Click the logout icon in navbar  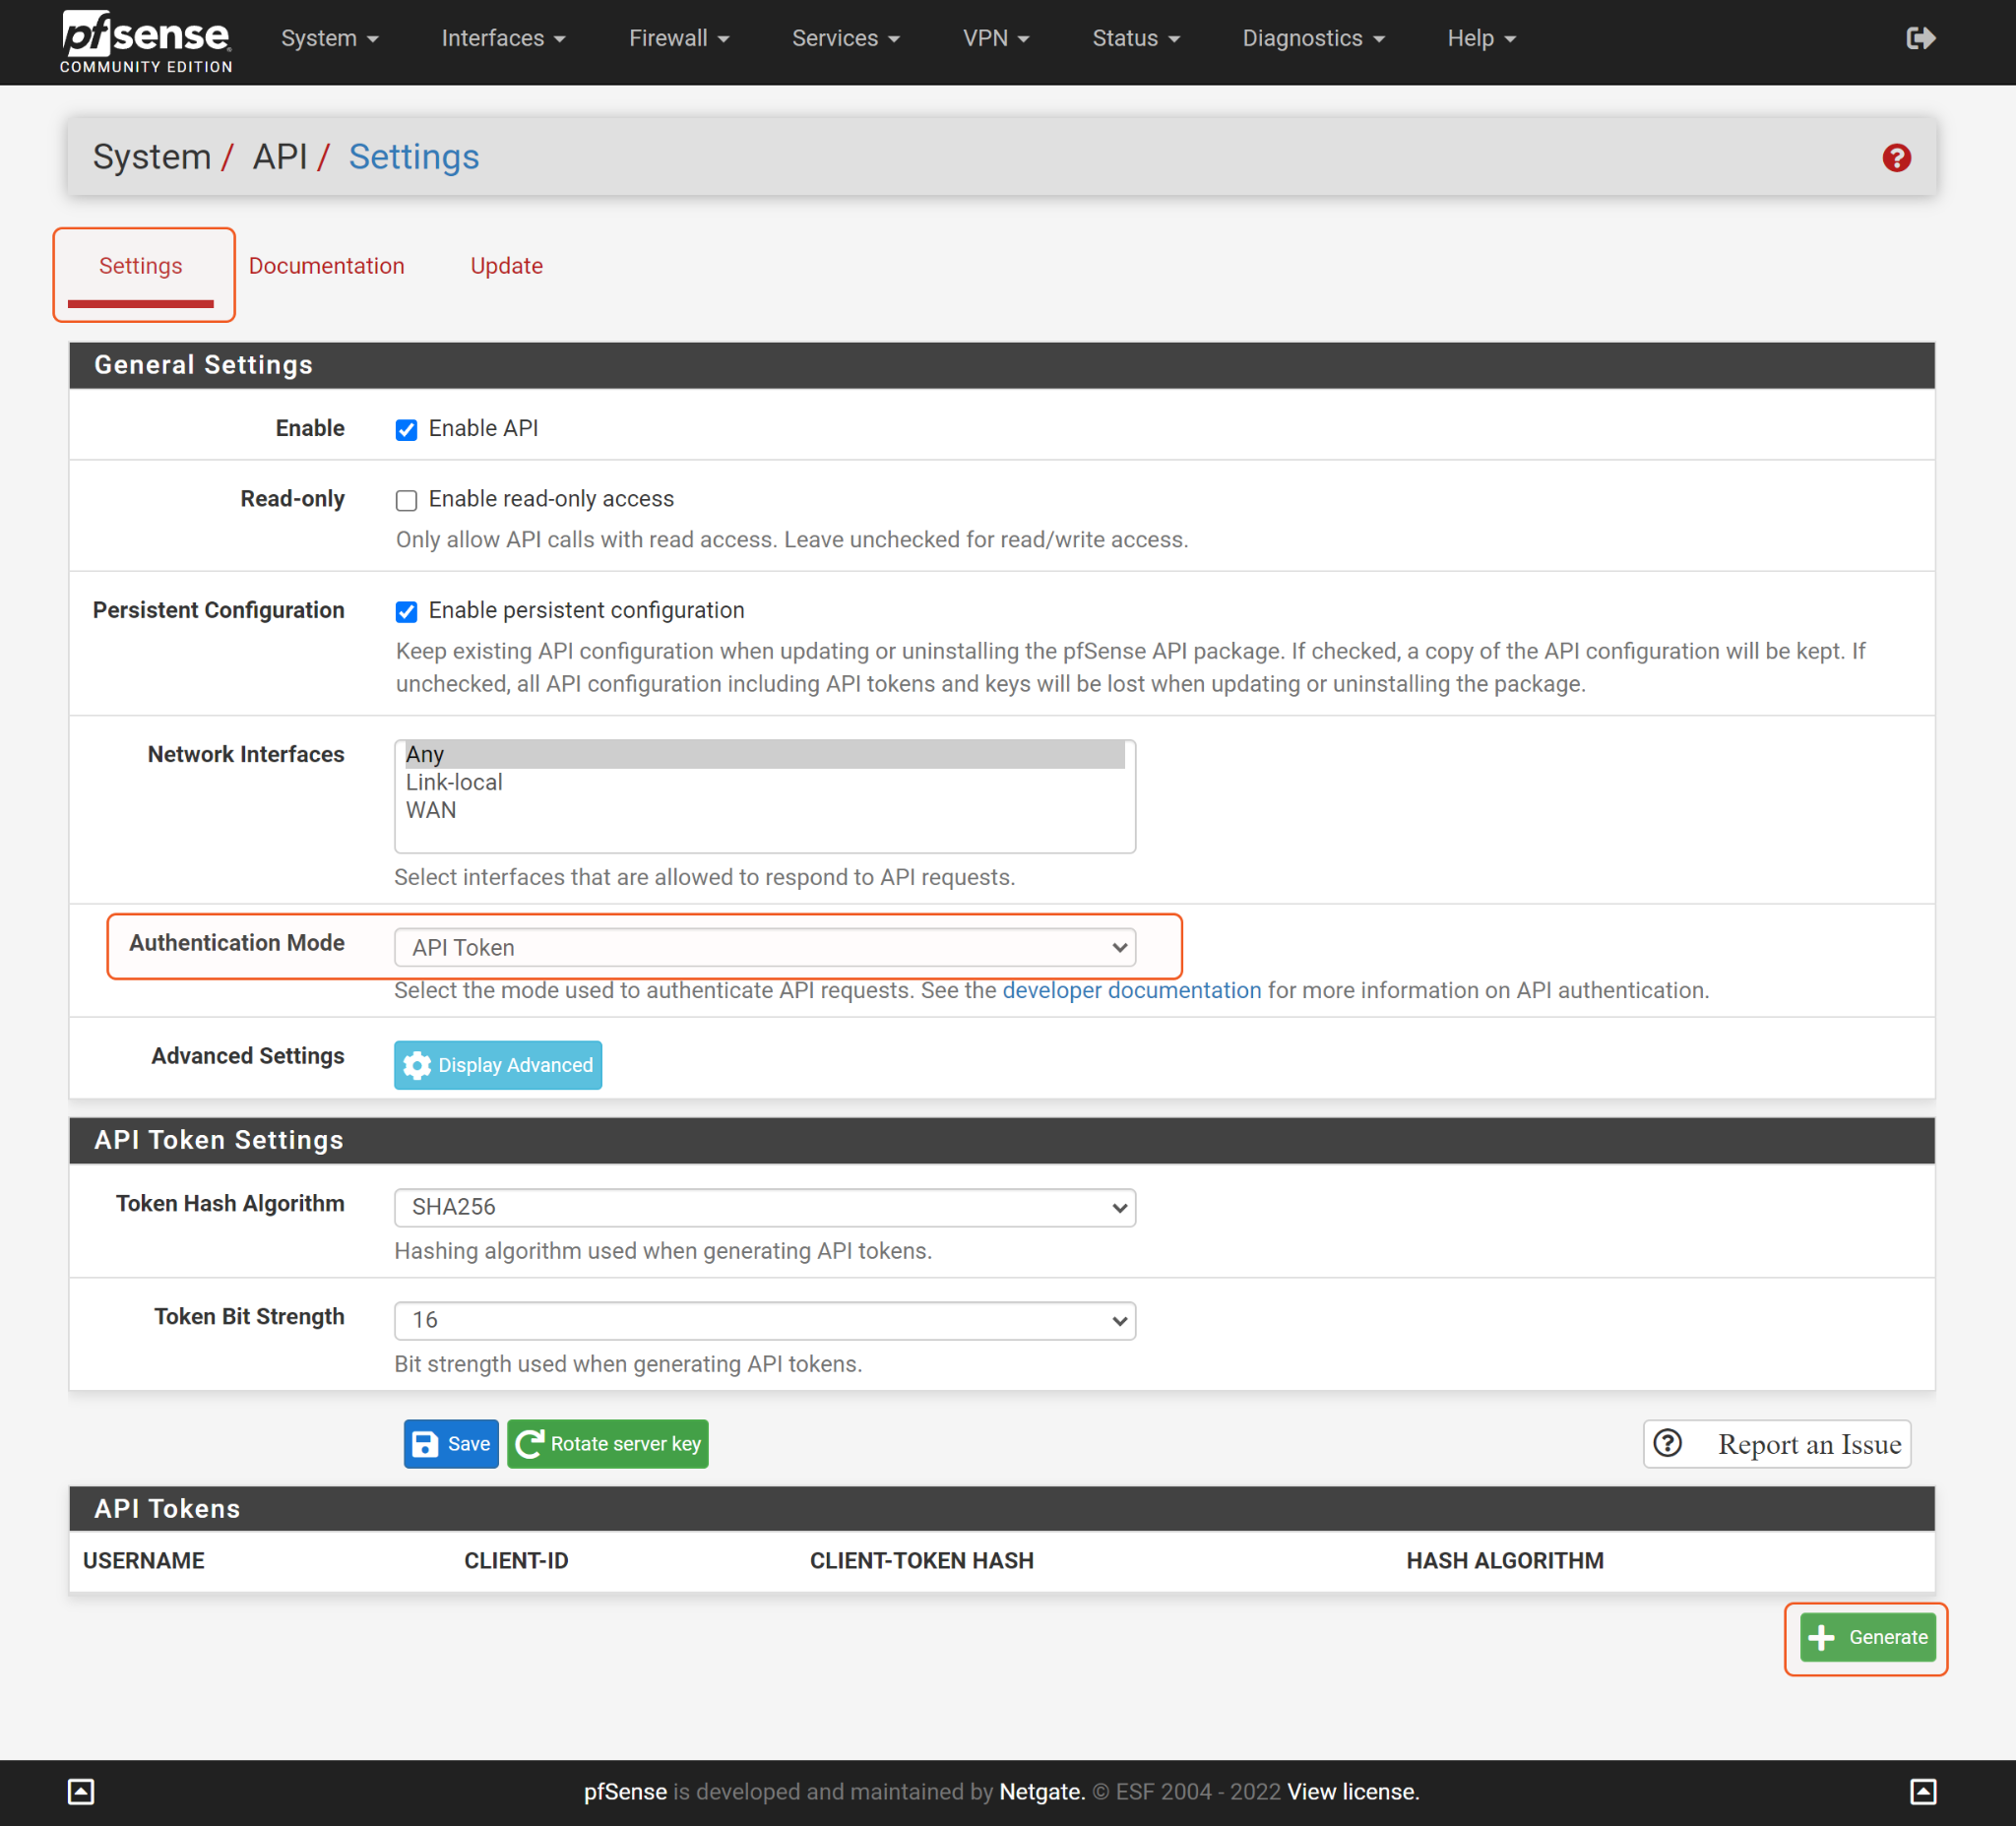[1920, 38]
